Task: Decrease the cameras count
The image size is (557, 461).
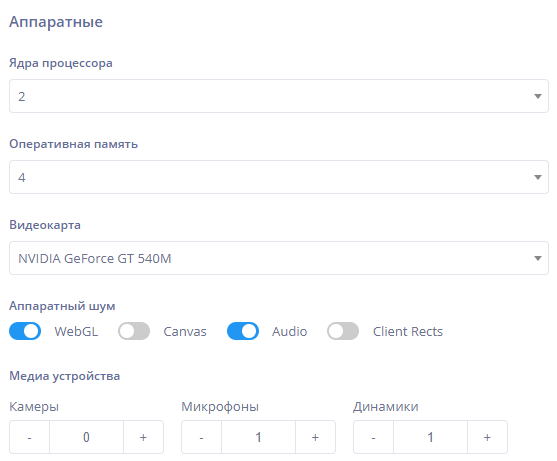Action: (29, 437)
